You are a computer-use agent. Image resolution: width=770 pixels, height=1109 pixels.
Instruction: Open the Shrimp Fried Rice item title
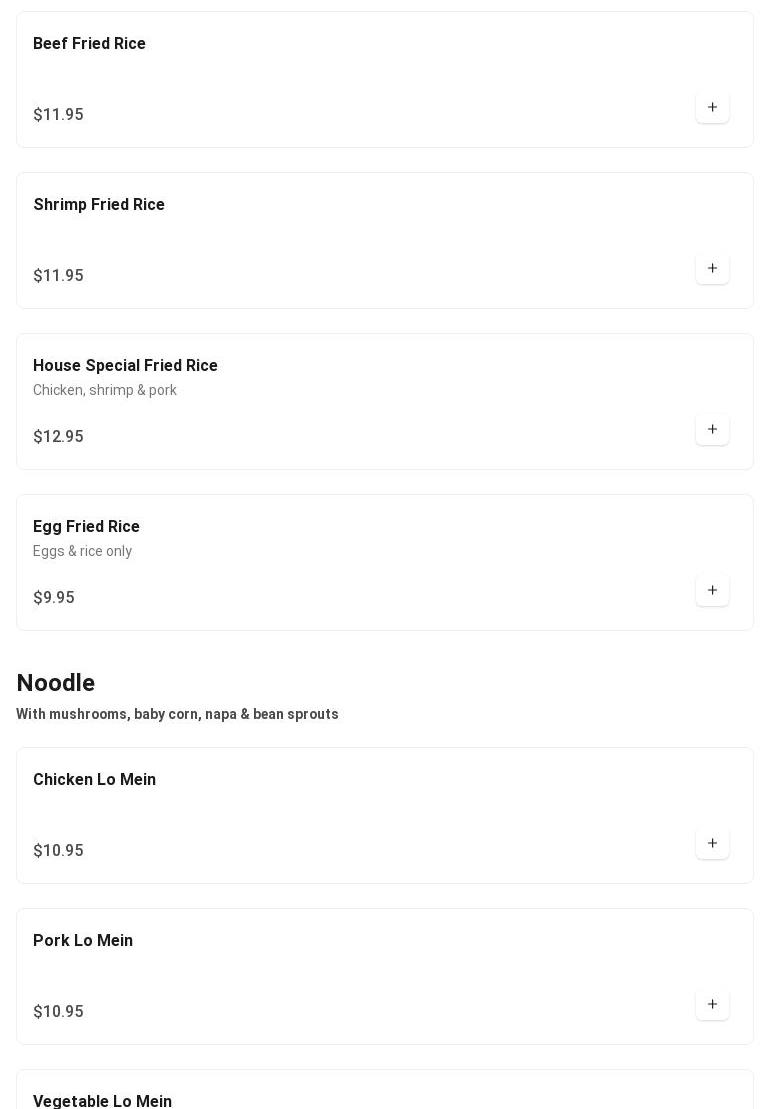pos(99,204)
